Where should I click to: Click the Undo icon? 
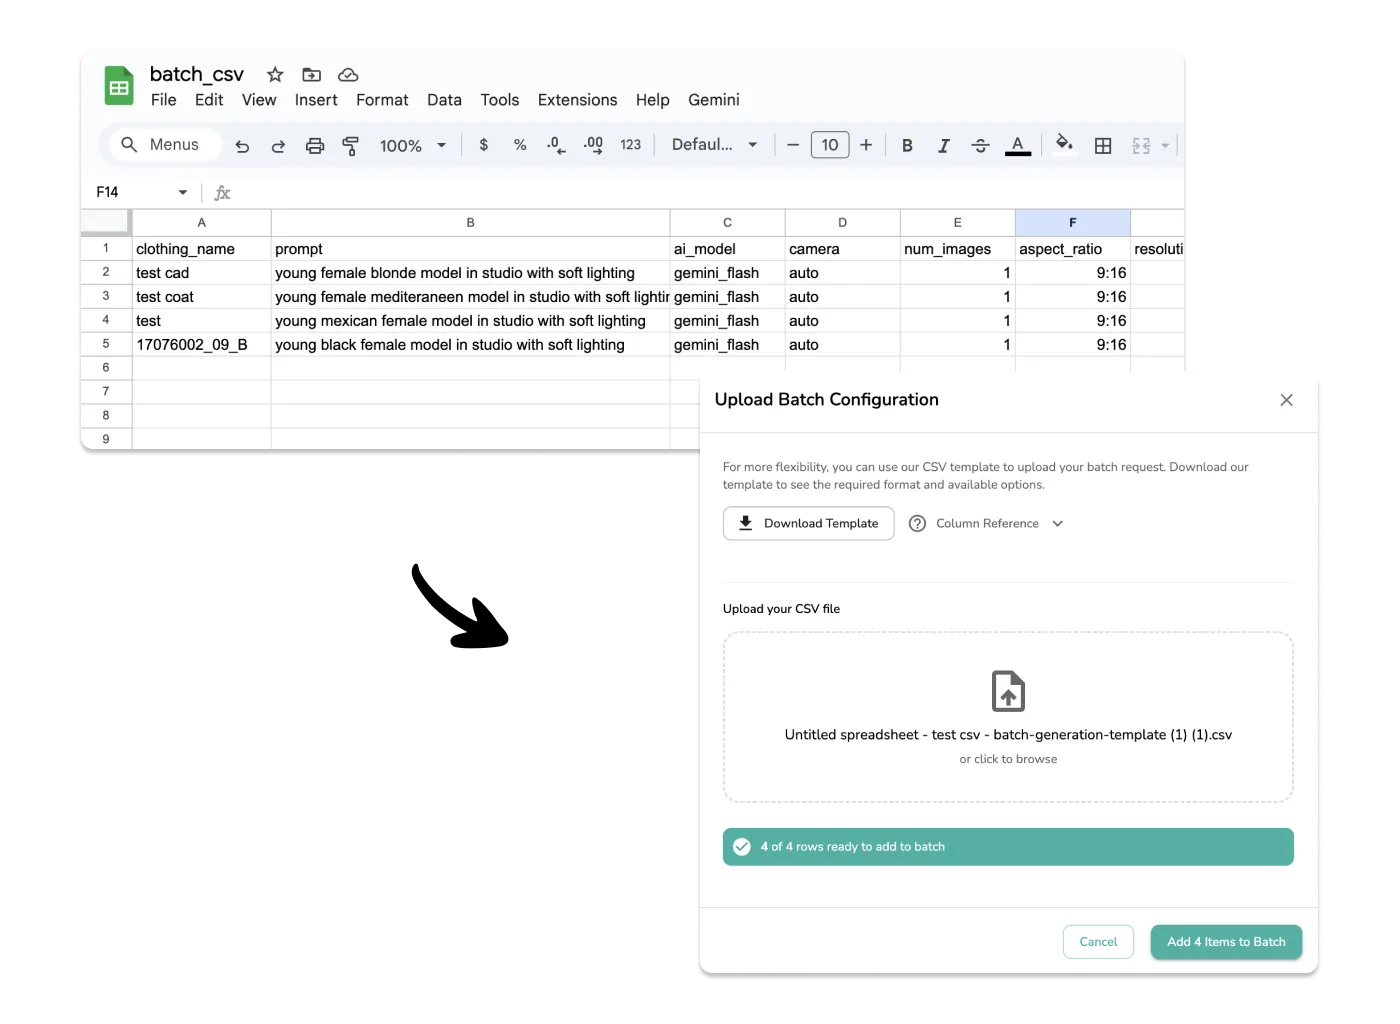pyautogui.click(x=242, y=145)
